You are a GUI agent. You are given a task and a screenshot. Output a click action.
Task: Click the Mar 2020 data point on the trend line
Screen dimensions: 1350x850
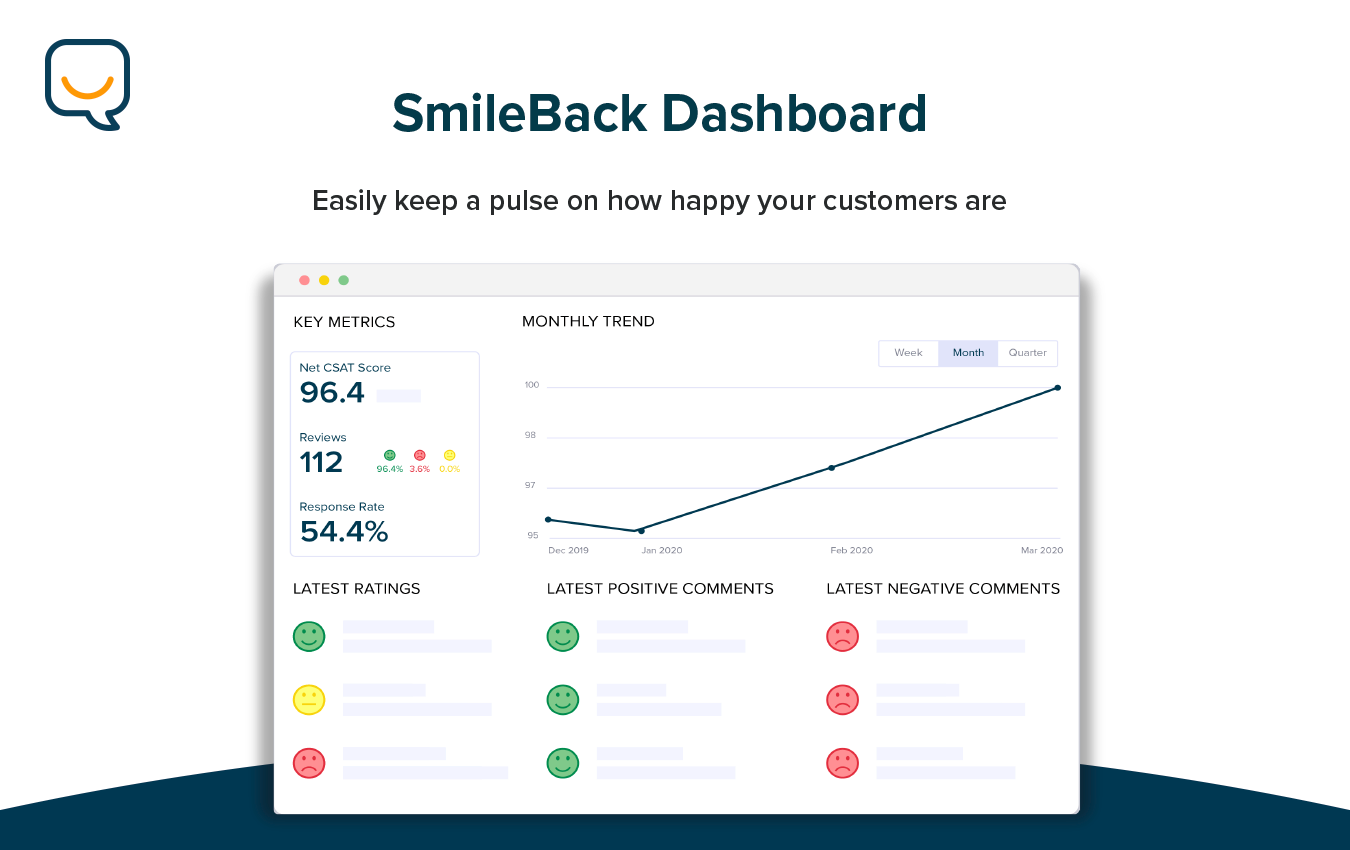tap(1057, 388)
